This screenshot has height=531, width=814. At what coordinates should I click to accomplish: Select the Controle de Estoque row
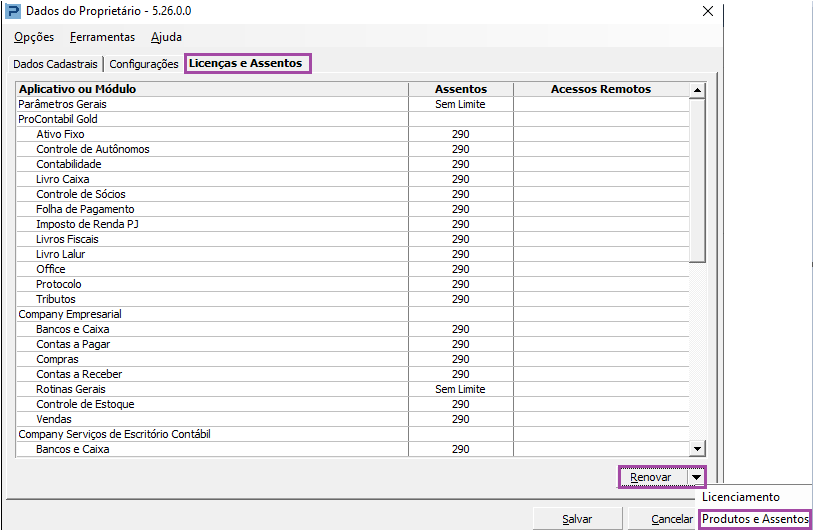coord(352,404)
